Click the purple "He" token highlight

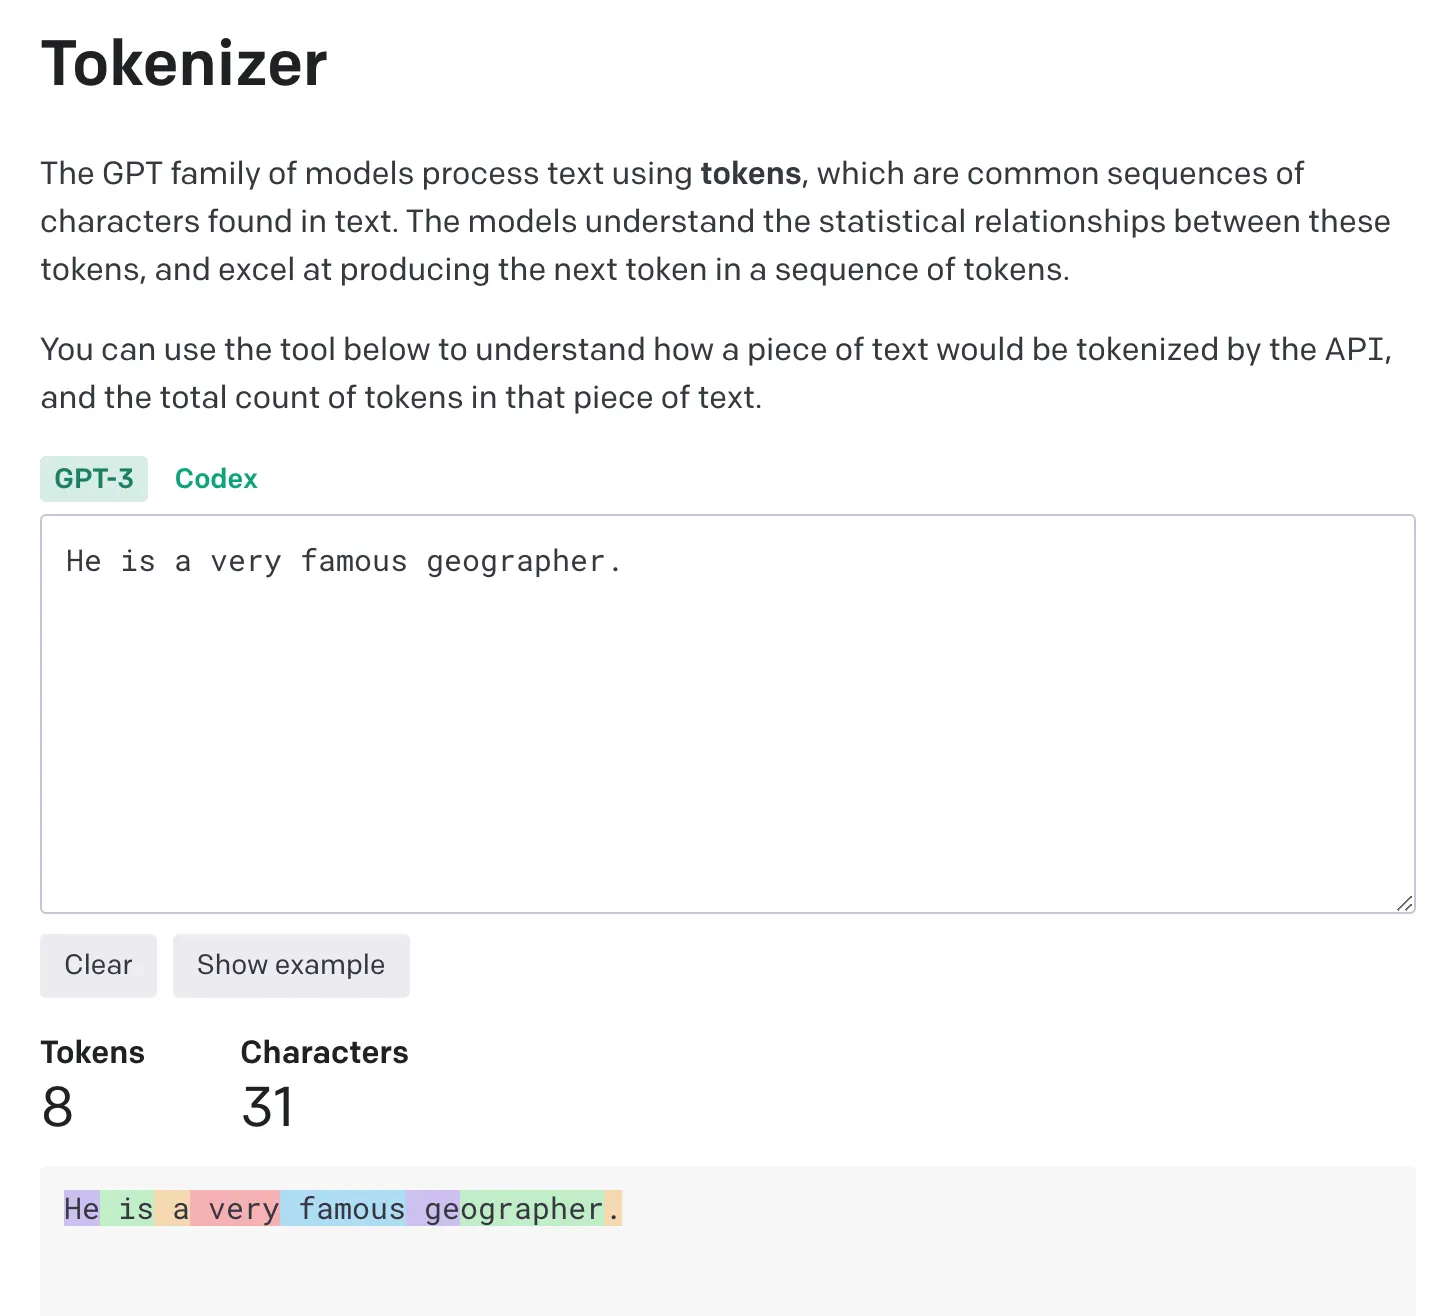click(x=82, y=1209)
